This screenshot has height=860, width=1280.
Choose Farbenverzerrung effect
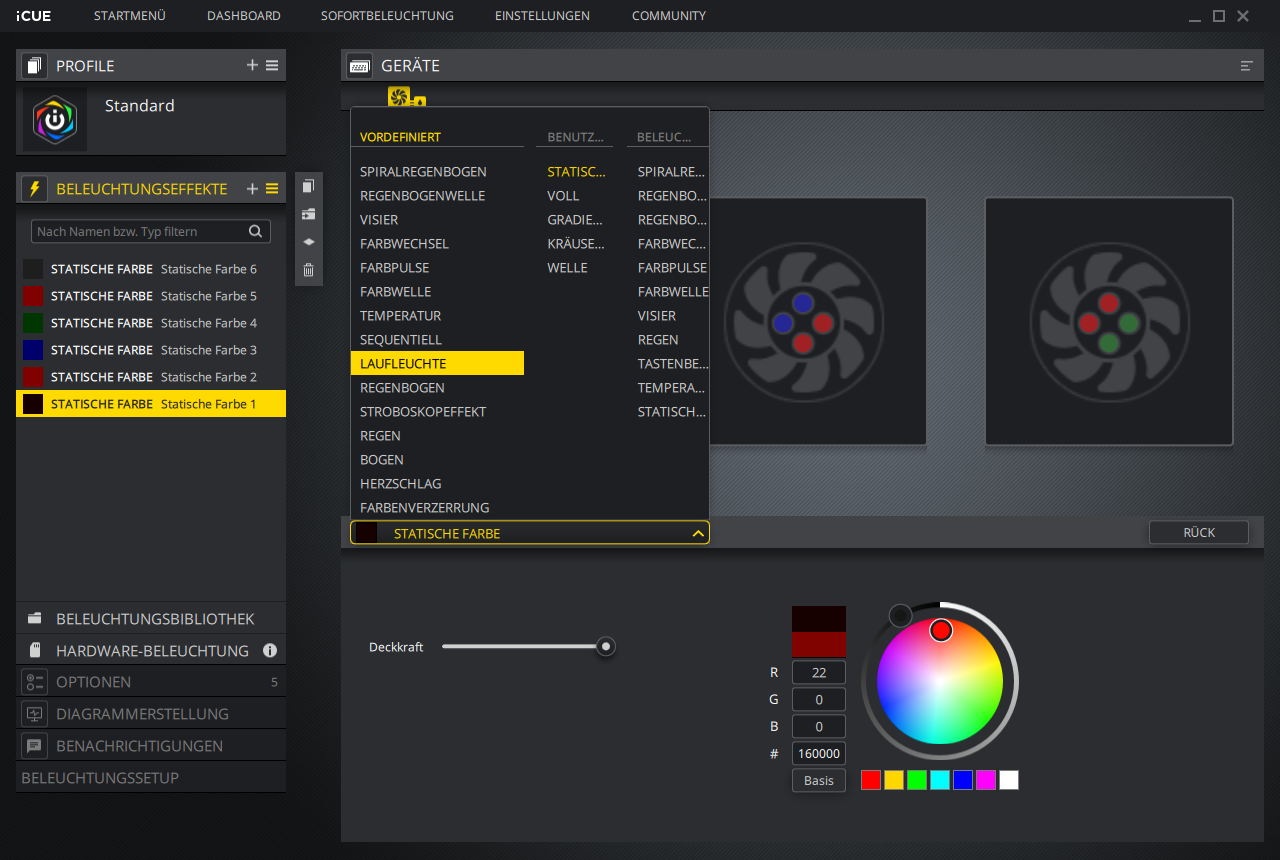[x=437, y=507]
